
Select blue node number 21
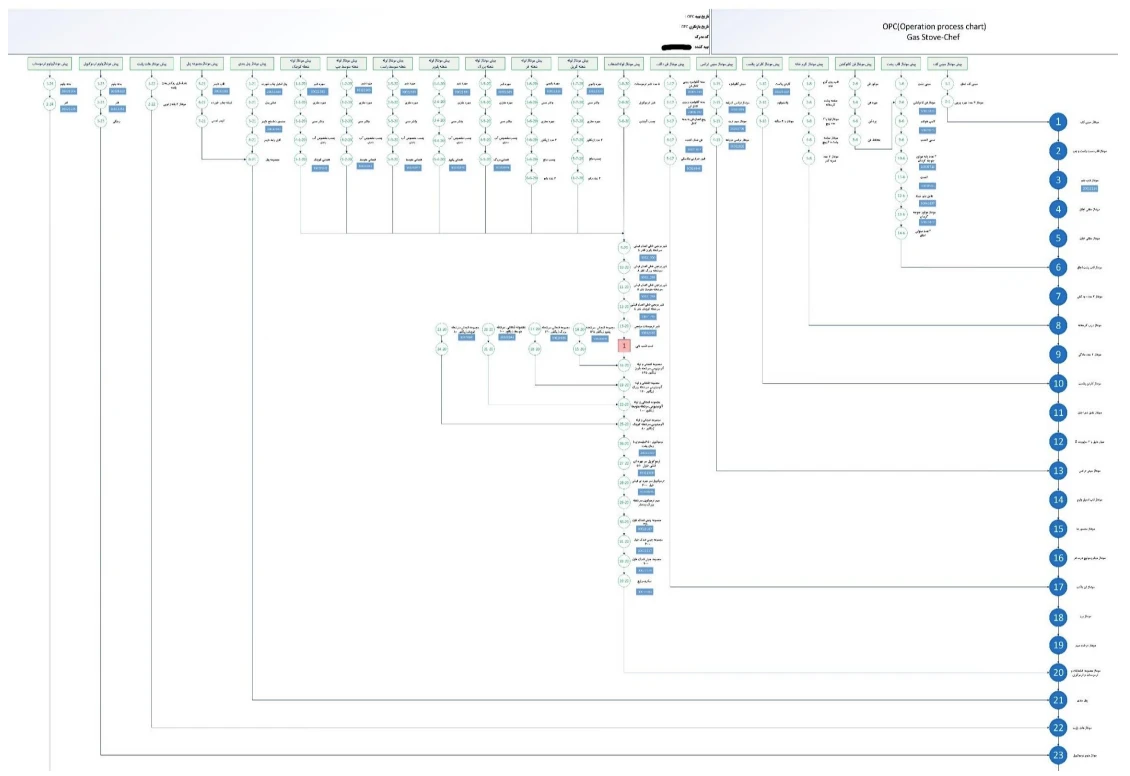[x=1058, y=701]
